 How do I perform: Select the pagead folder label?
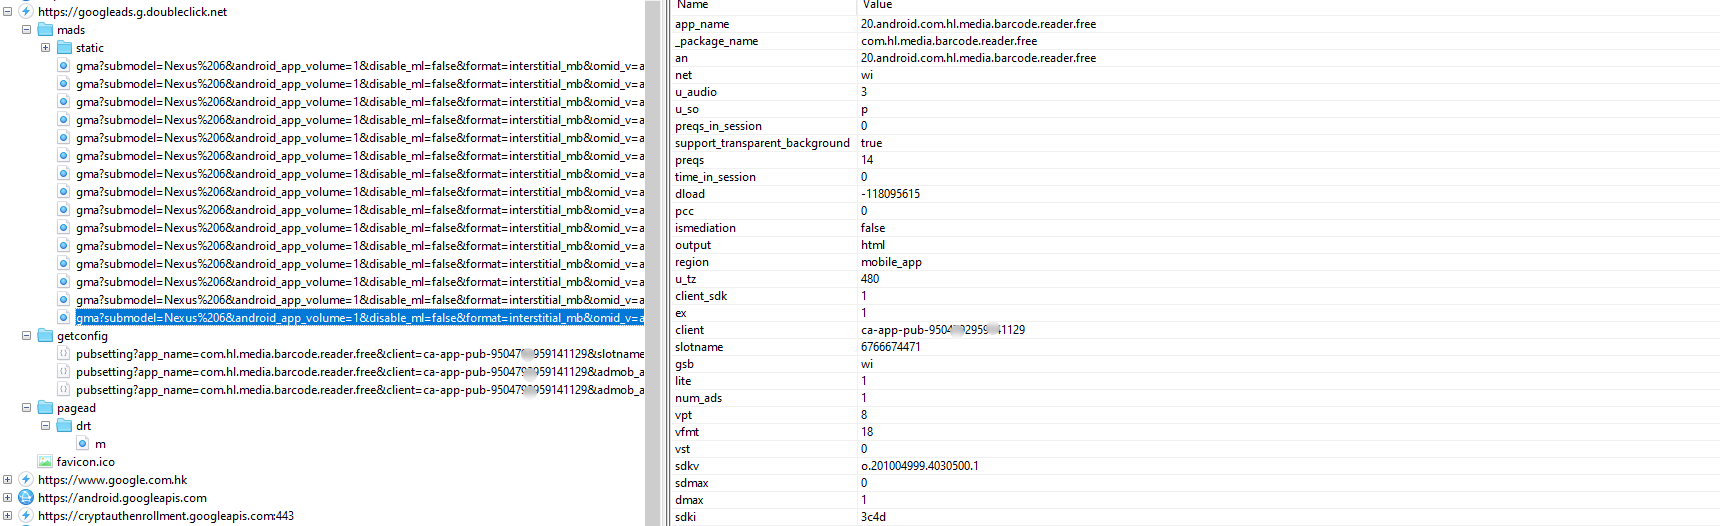[76, 408]
